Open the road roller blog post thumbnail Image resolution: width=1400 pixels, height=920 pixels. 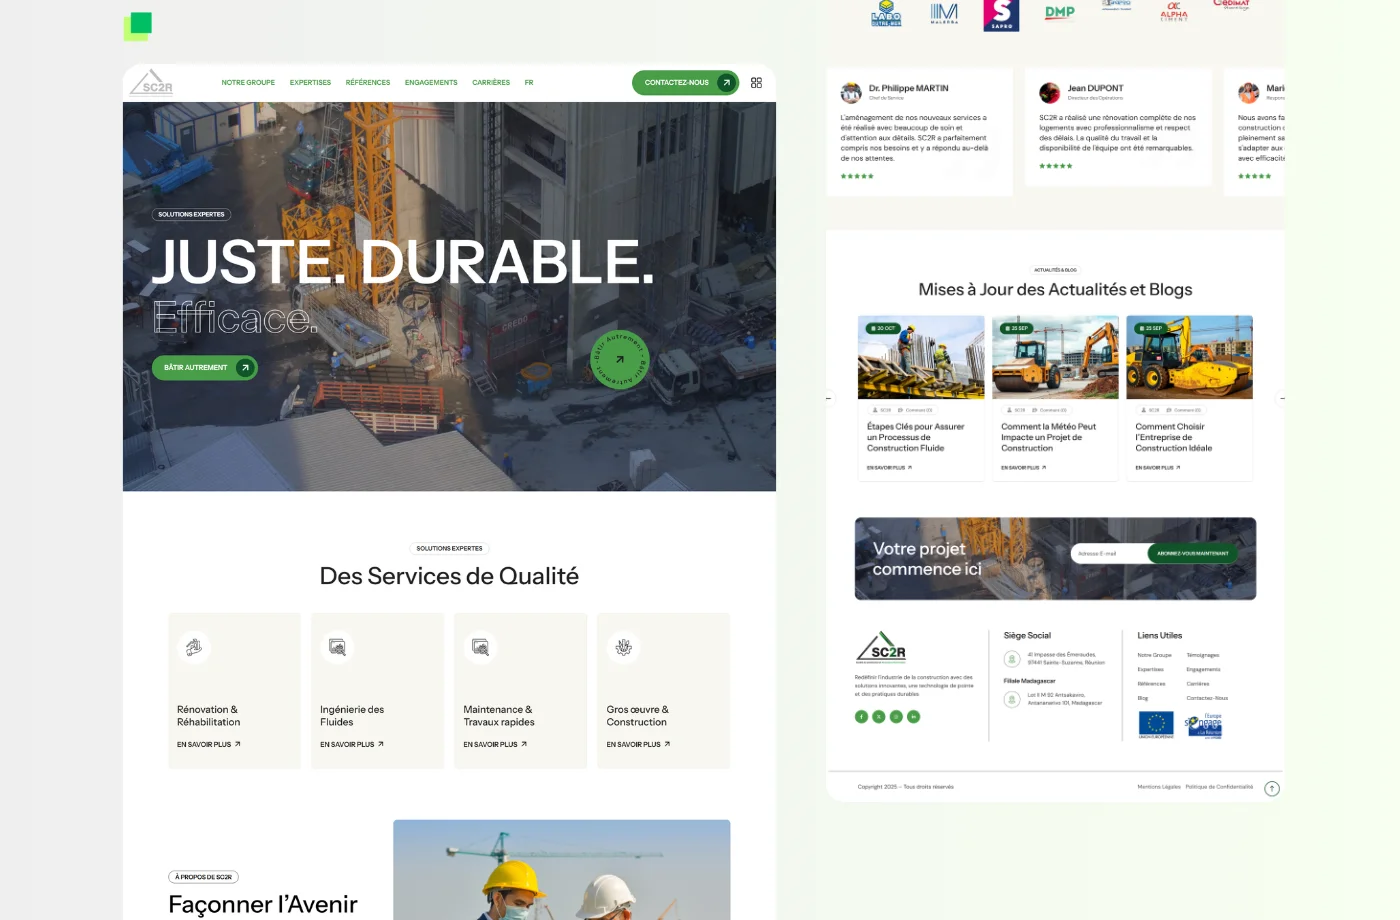point(1055,358)
